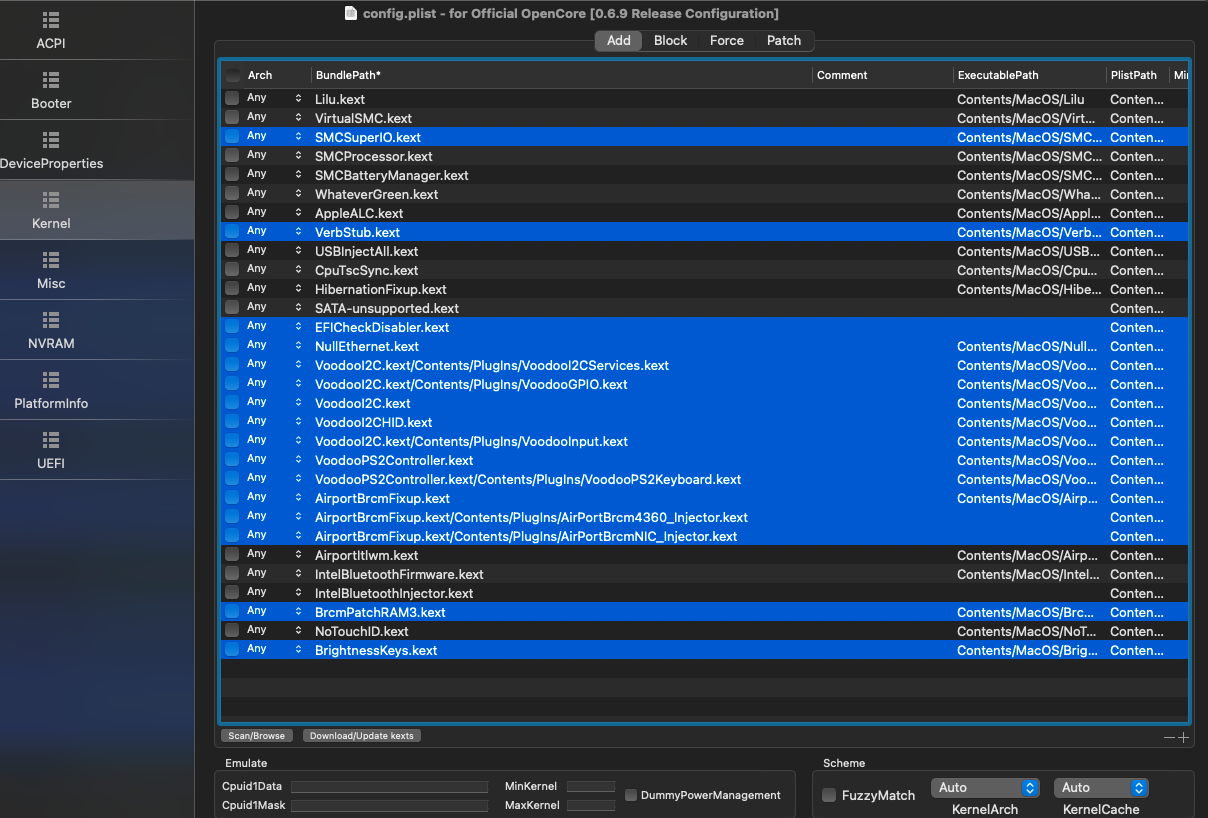This screenshot has height=818, width=1208.
Task: Open the KernelArch Auto dropdown
Action: 985,788
